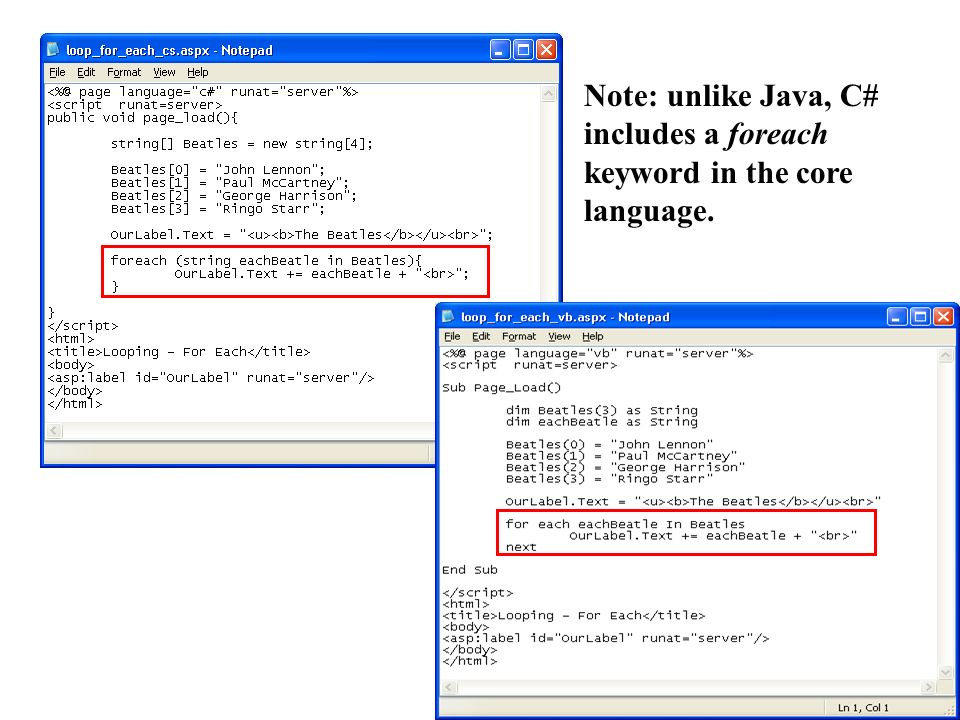Click the Notepad icon in loop_for_each_cs.aspx title bar
Image resolution: width=960 pixels, height=720 pixels.
point(54,50)
